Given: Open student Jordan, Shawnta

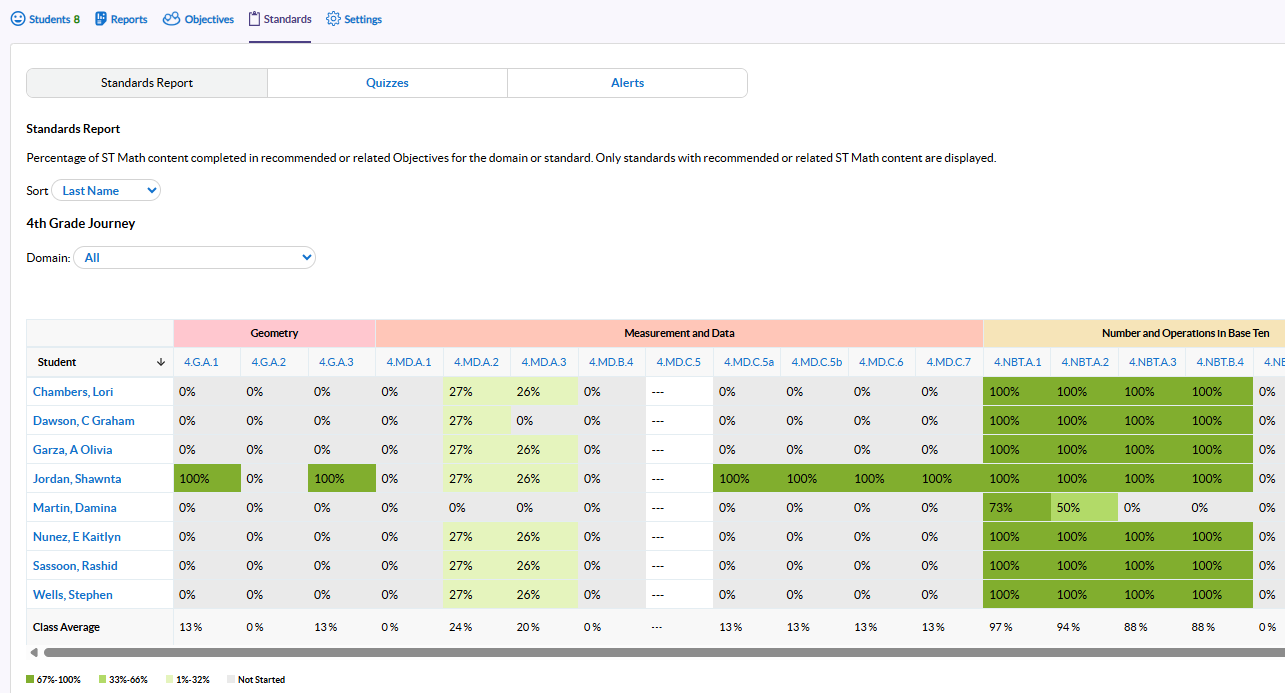Looking at the screenshot, I should (x=77, y=479).
